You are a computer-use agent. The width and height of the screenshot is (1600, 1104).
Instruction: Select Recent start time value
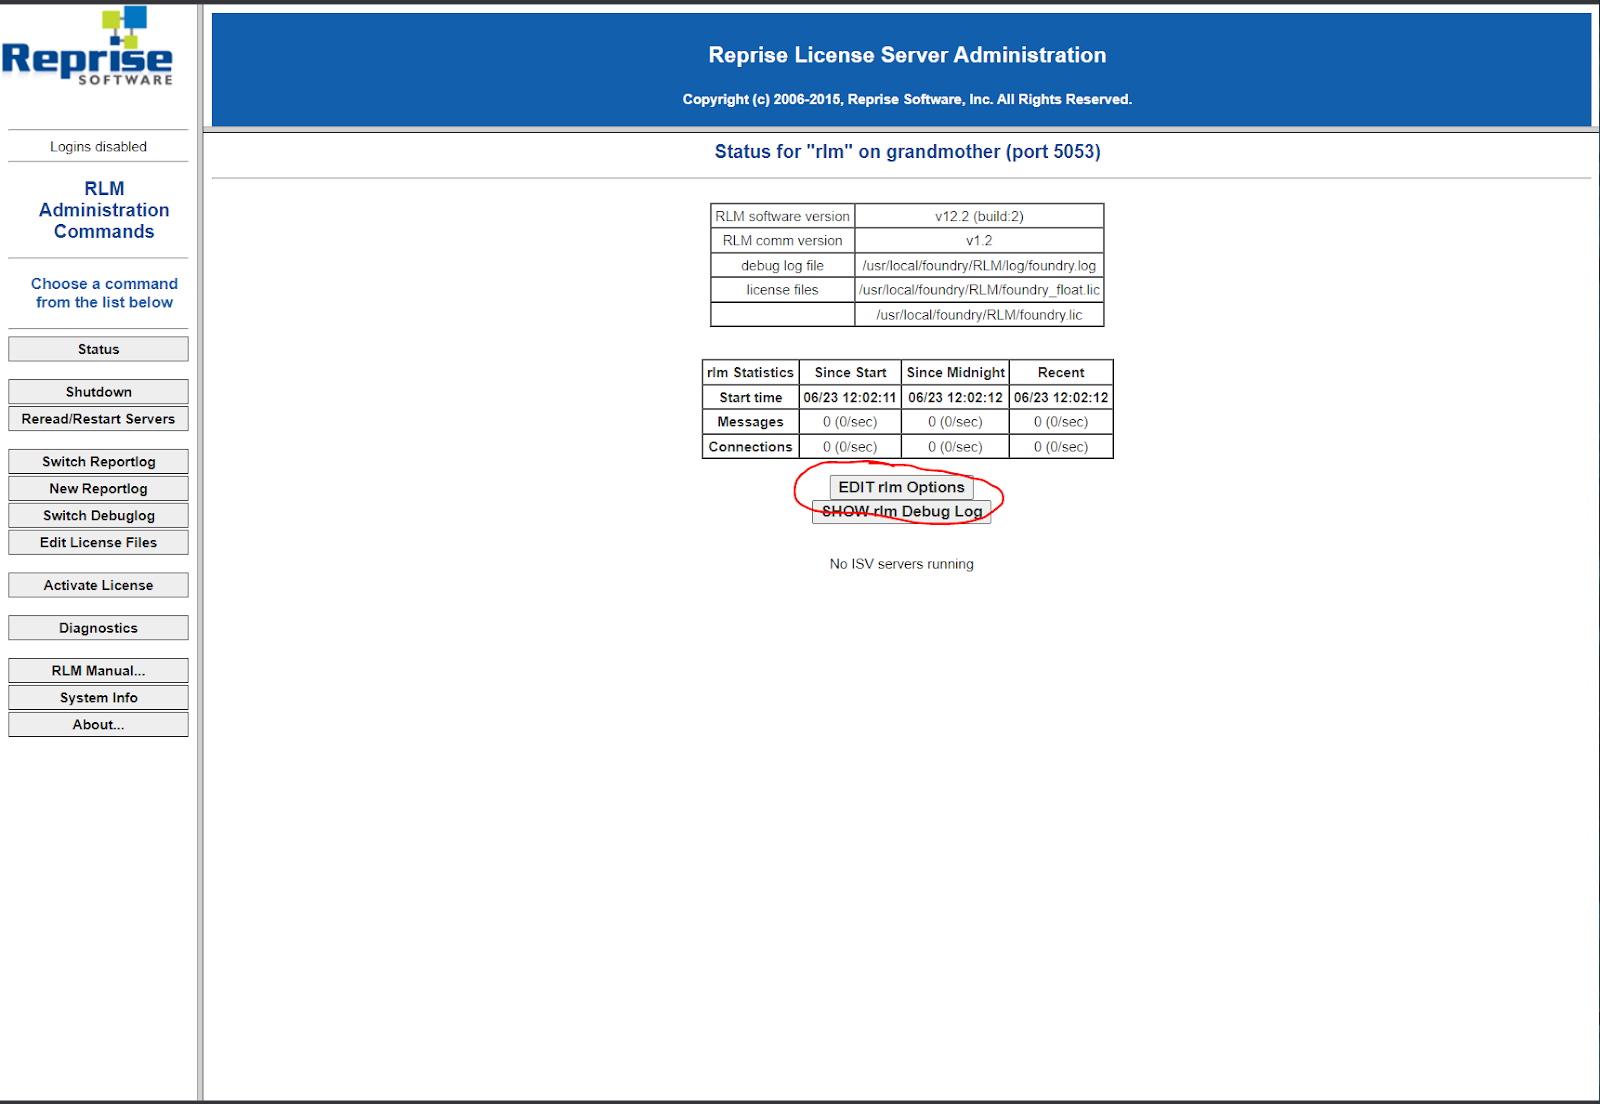pos(1061,398)
